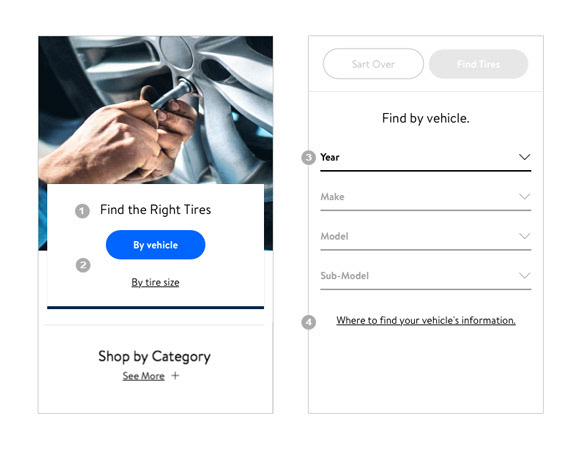Click the numbered marker 1 badge
This screenshot has width=580, height=450.
tap(82, 211)
